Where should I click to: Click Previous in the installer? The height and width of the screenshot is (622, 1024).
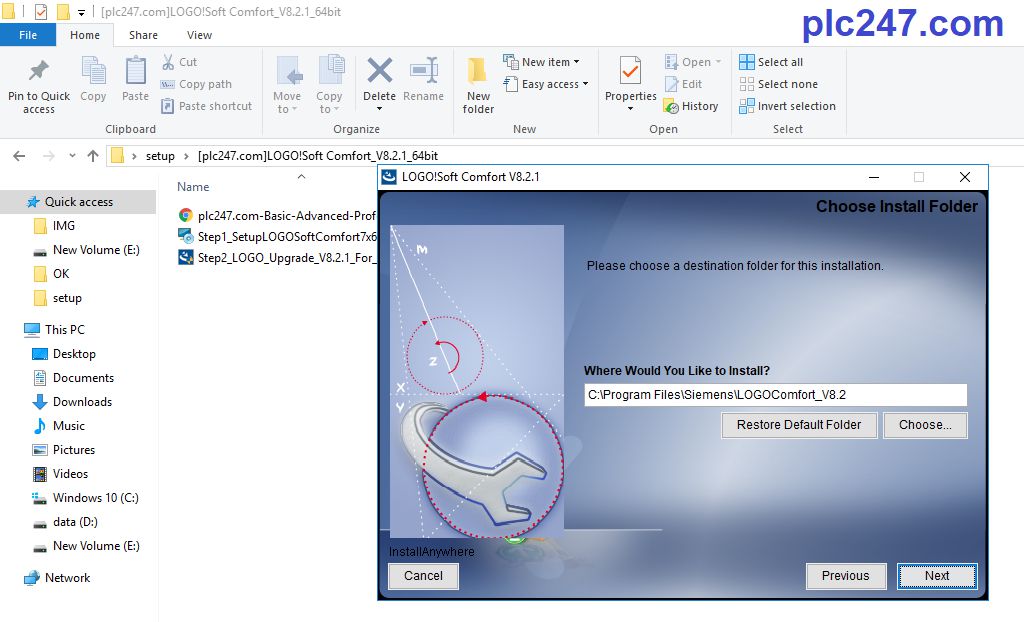[846, 576]
